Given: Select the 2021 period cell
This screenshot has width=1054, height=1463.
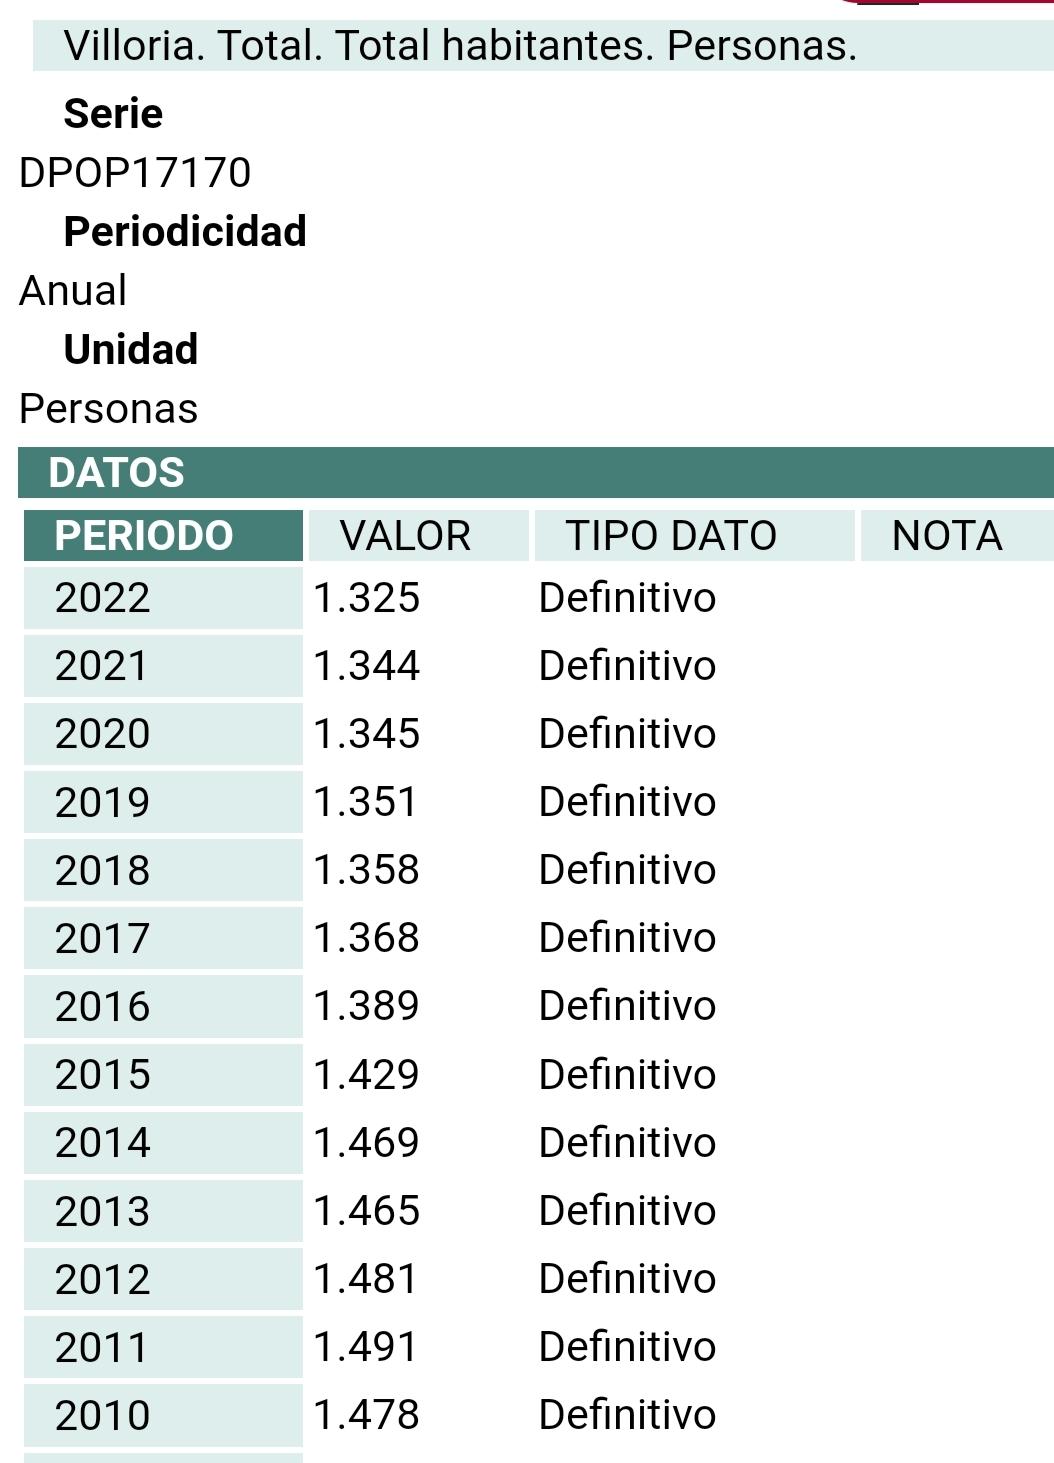Looking at the screenshot, I should point(163,666).
